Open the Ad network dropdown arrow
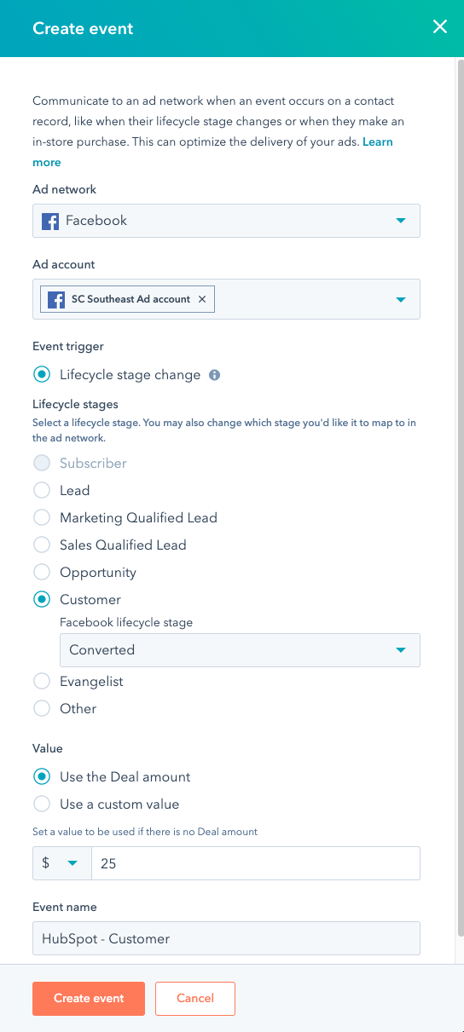464x1032 pixels. click(401, 220)
